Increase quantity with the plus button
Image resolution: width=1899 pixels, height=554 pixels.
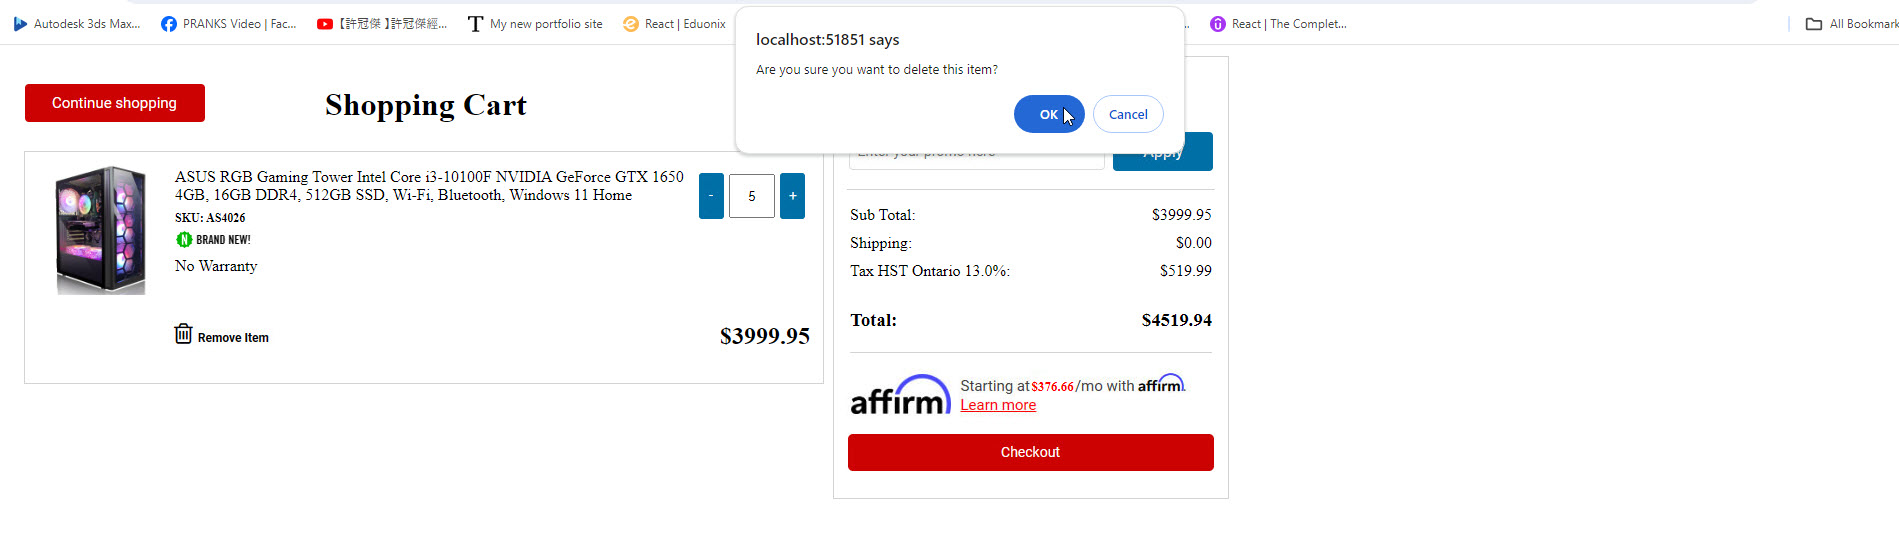click(792, 196)
